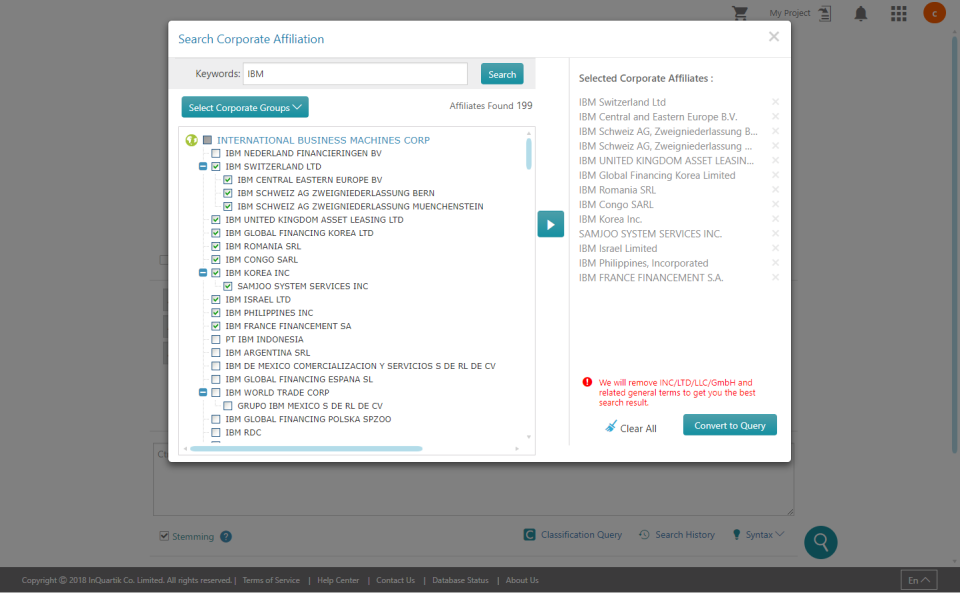Remove IBM Philippines, Incorporated from selection
The width and height of the screenshot is (960, 593).
pyautogui.click(x=775, y=263)
